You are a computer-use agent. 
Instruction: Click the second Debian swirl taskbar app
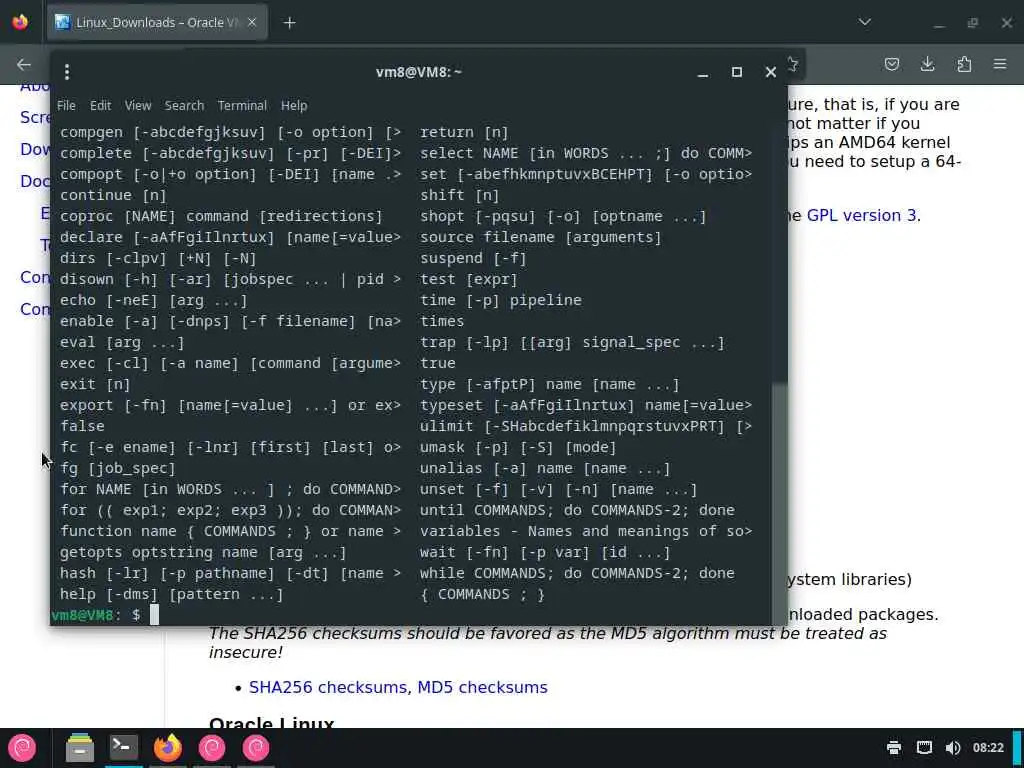tap(255, 748)
